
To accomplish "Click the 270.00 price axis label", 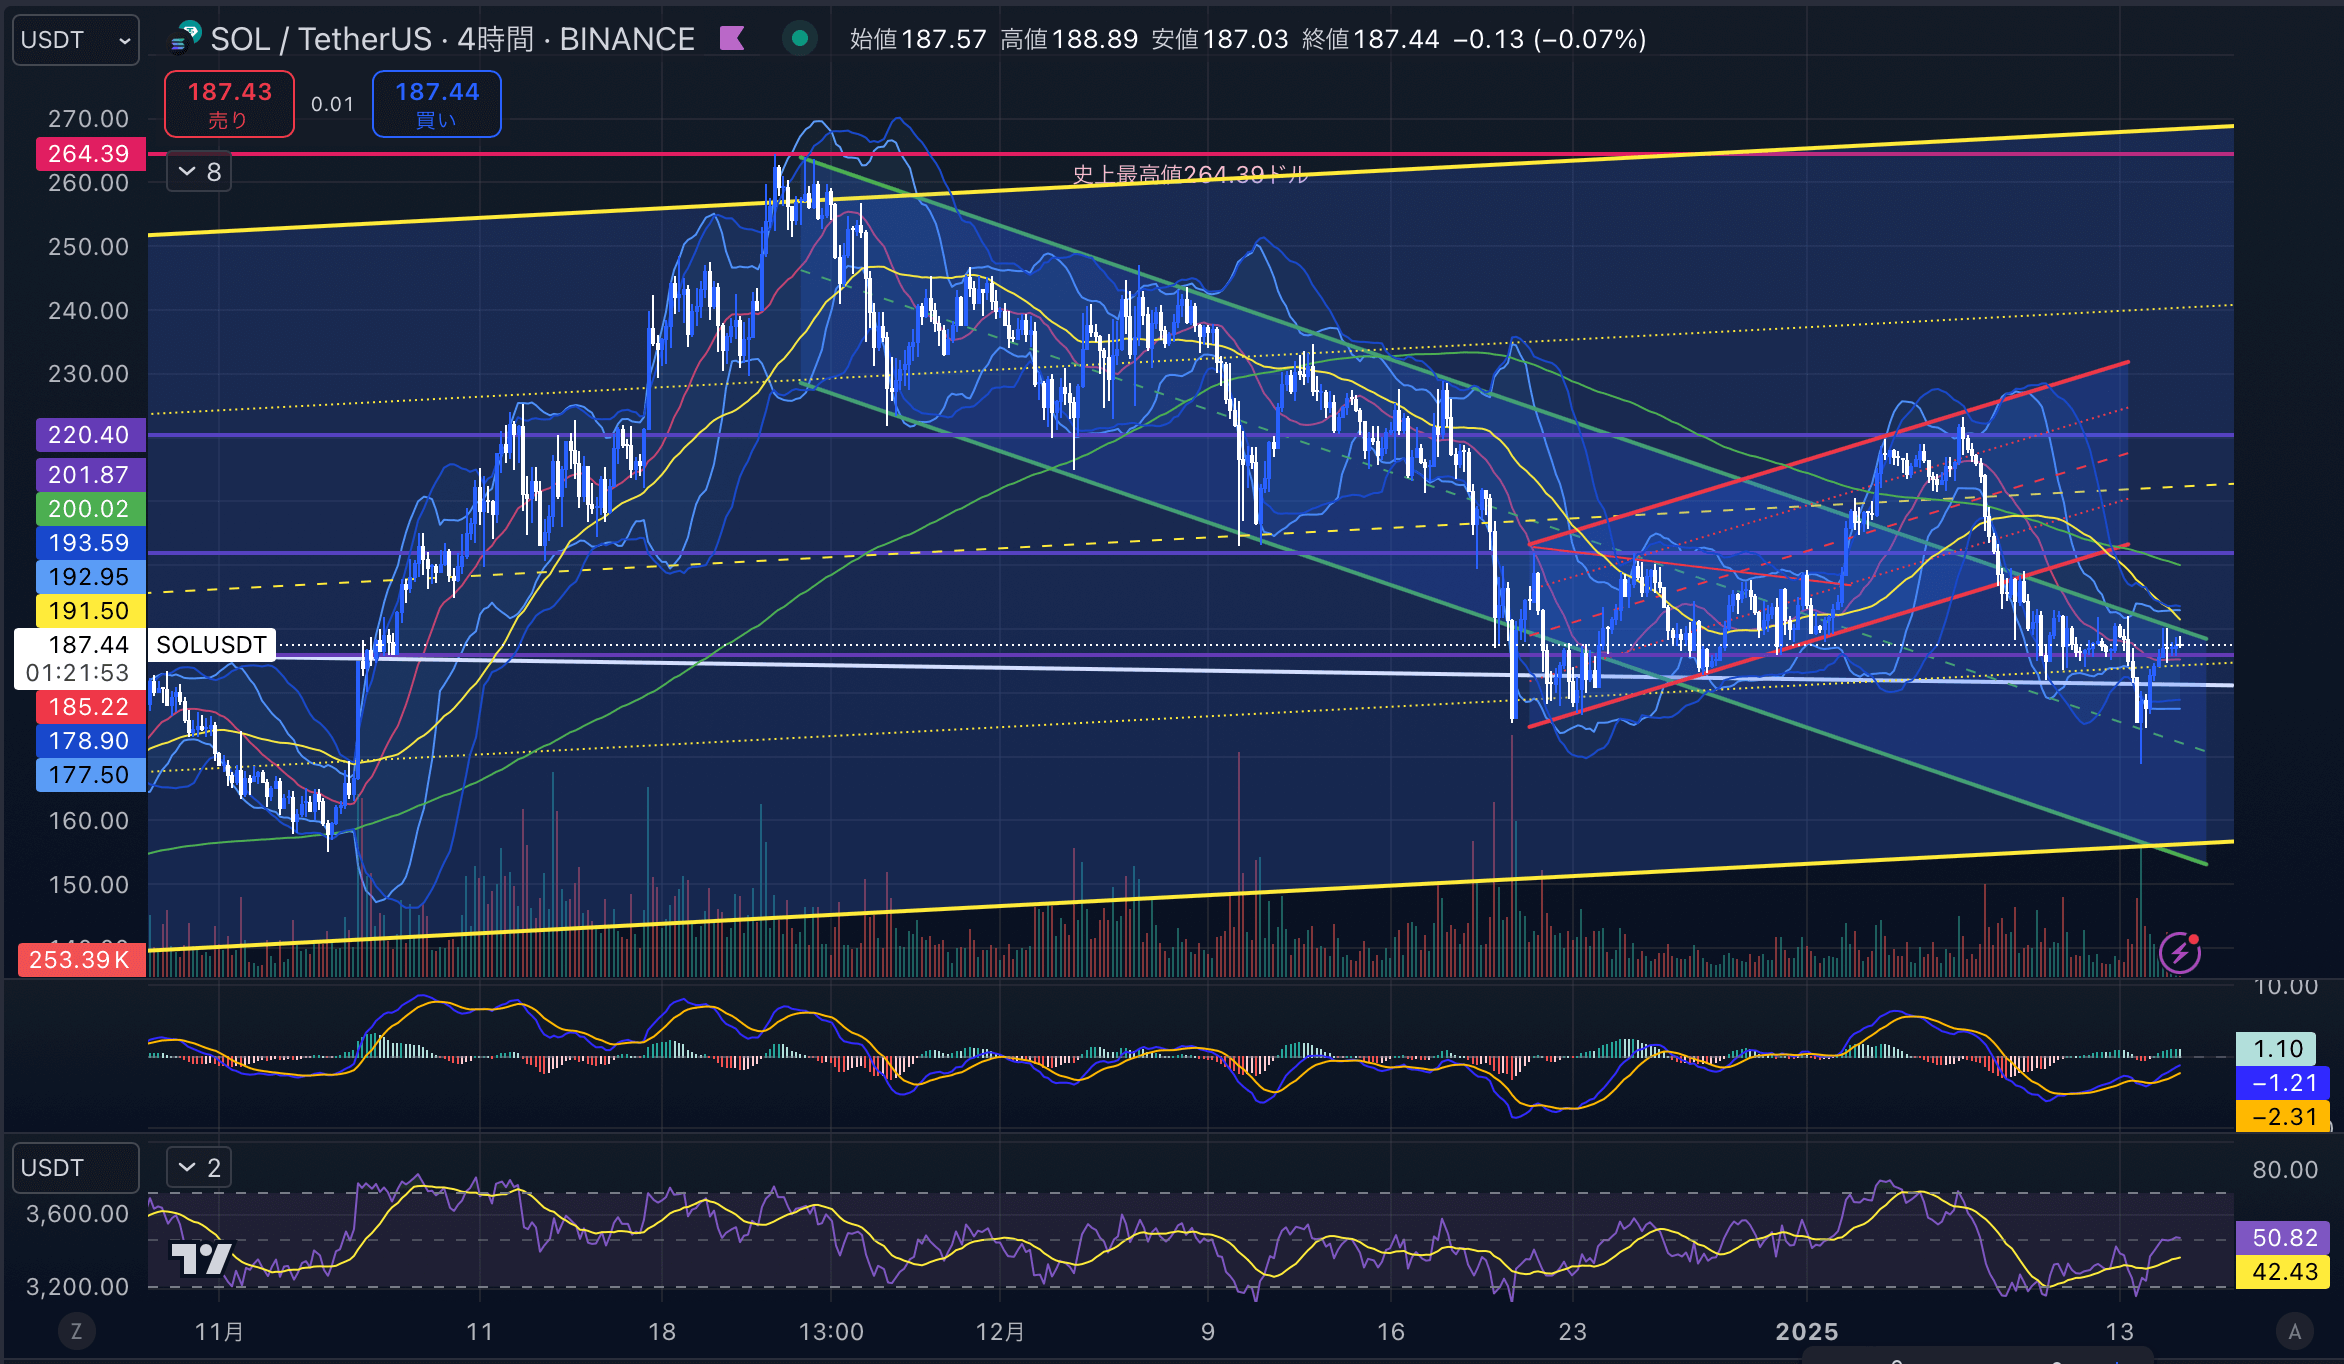I will coord(88,119).
